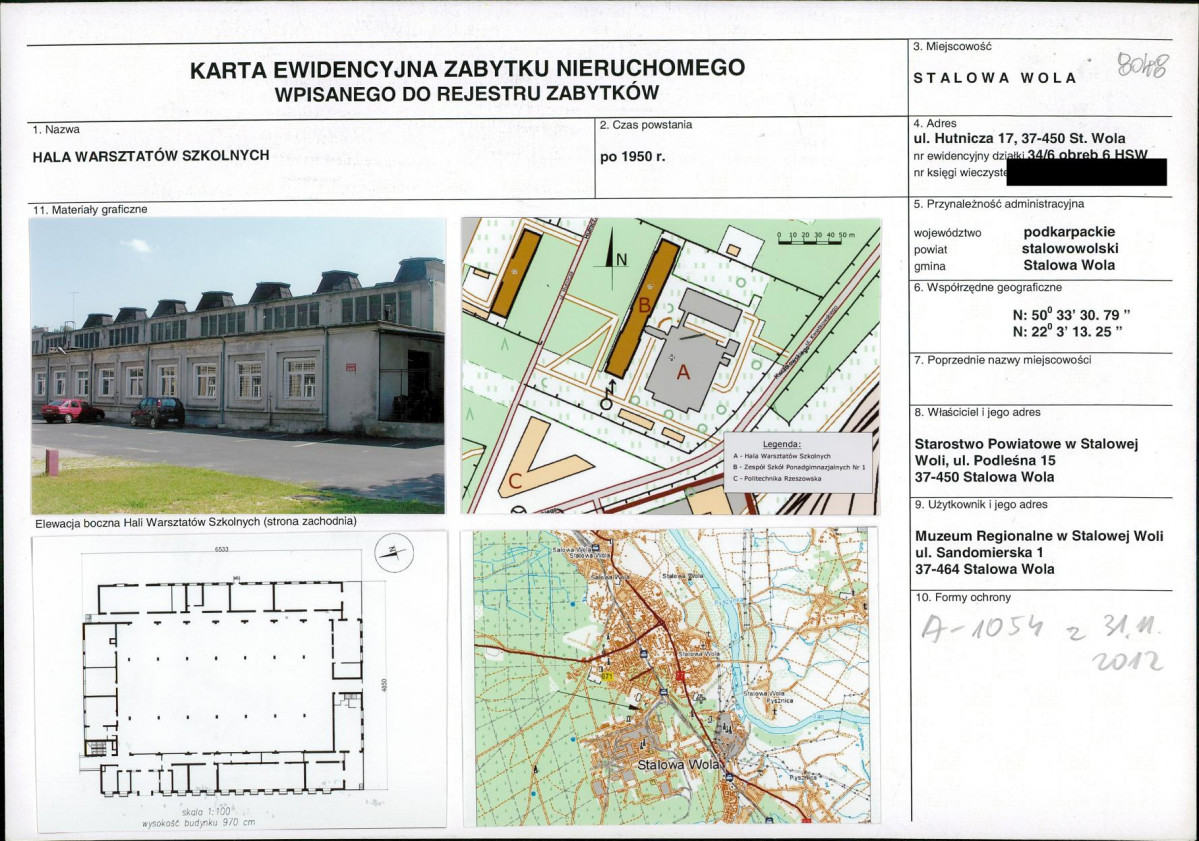1199x841 pixels.
Task: Click the dark car in the photograph
Action: [158, 412]
